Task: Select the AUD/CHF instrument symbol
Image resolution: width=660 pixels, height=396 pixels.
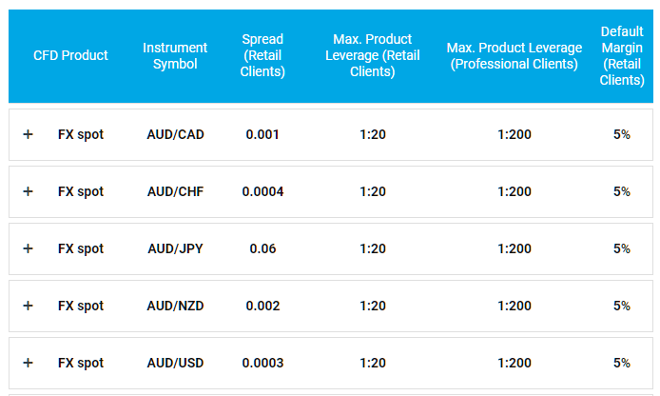Action: click(175, 191)
